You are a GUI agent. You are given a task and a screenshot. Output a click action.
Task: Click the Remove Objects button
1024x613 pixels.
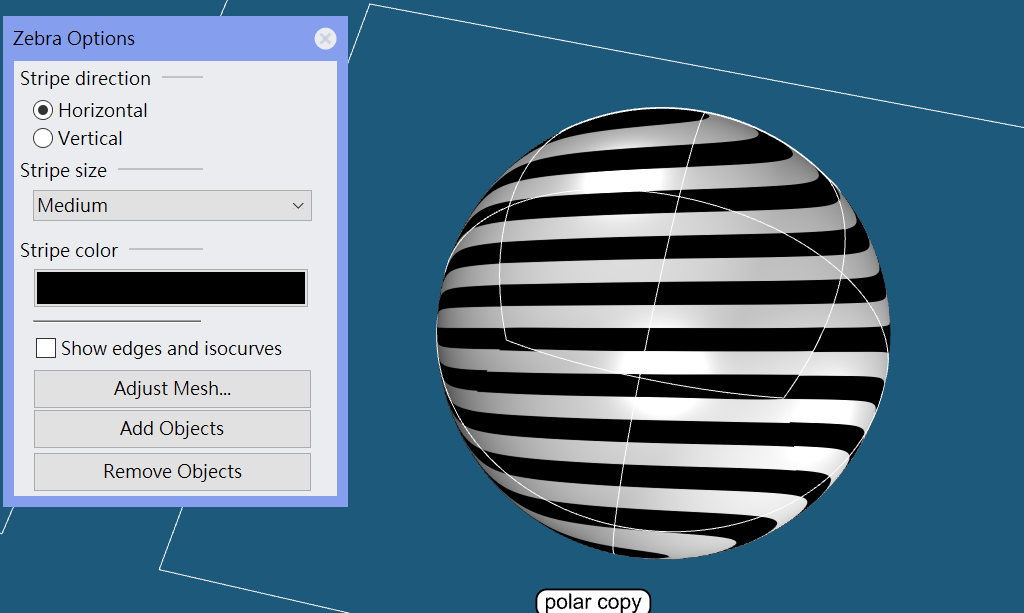click(x=172, y=472)
